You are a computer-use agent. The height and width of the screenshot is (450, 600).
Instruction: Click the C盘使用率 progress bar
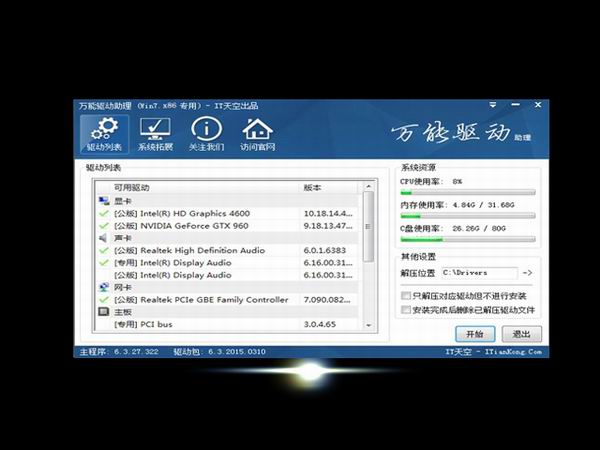(468, 240)
